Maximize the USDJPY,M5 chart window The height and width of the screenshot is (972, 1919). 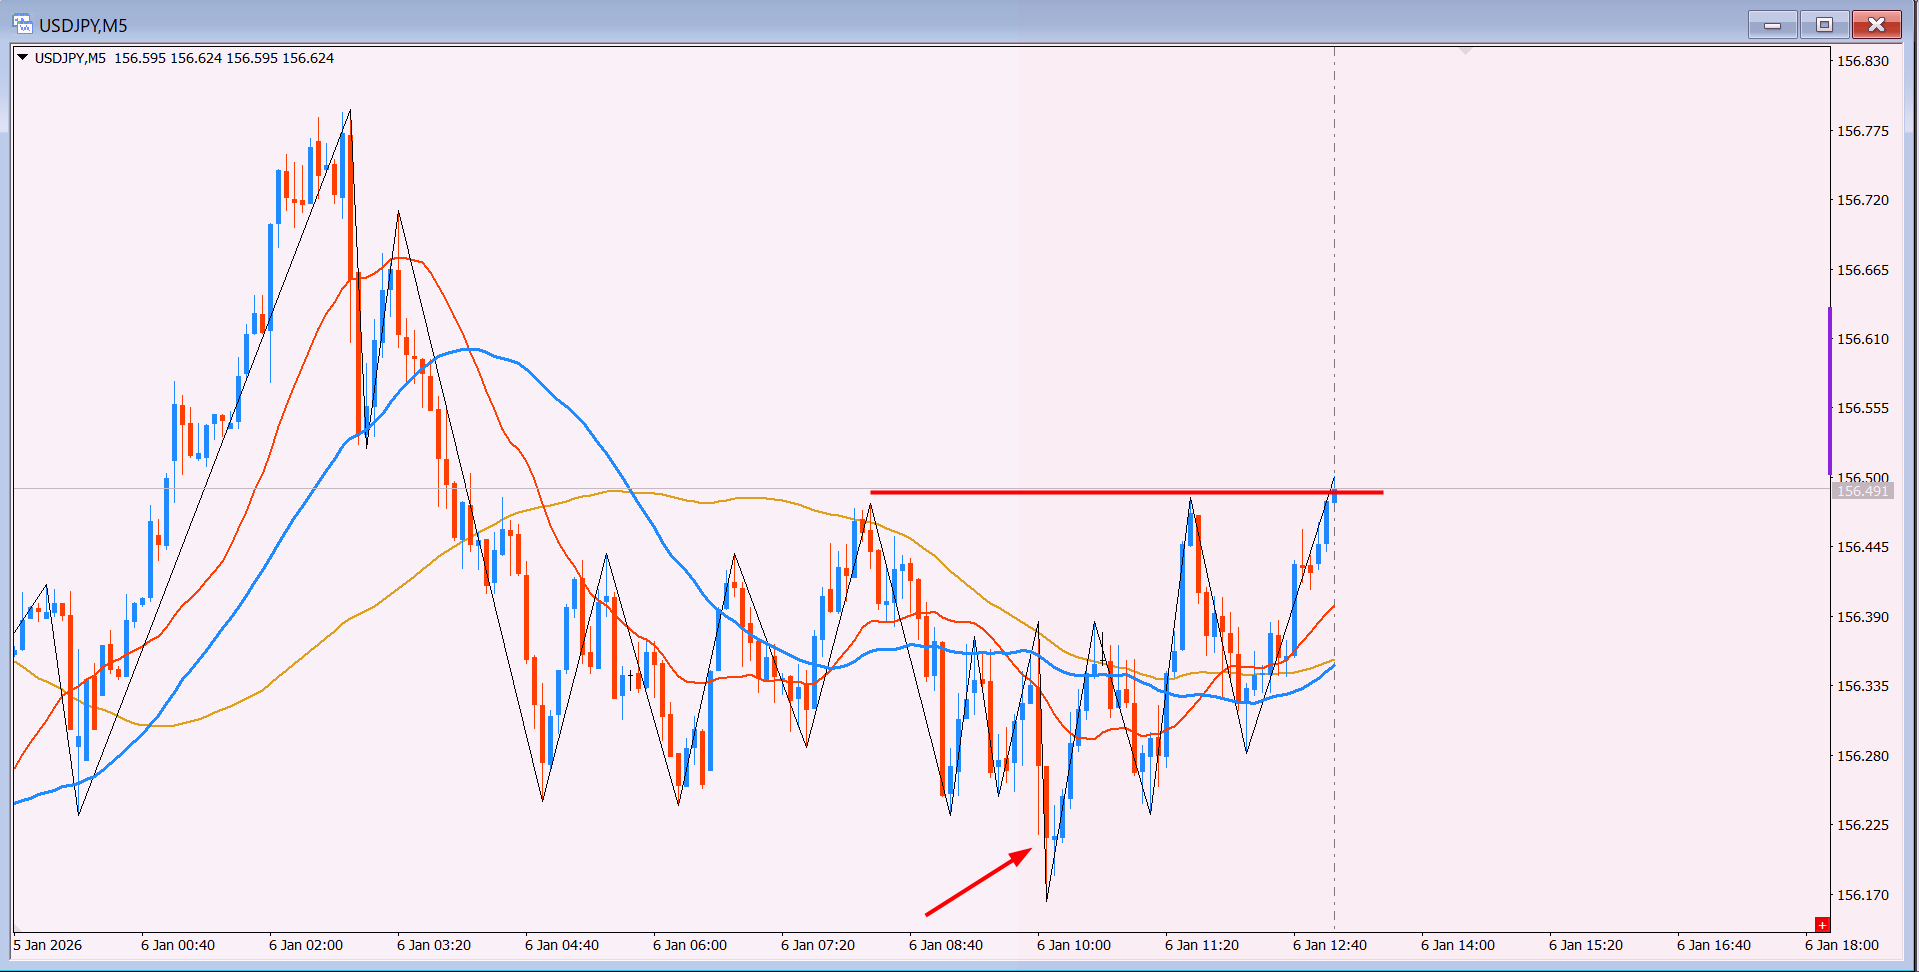point(1824,25)
